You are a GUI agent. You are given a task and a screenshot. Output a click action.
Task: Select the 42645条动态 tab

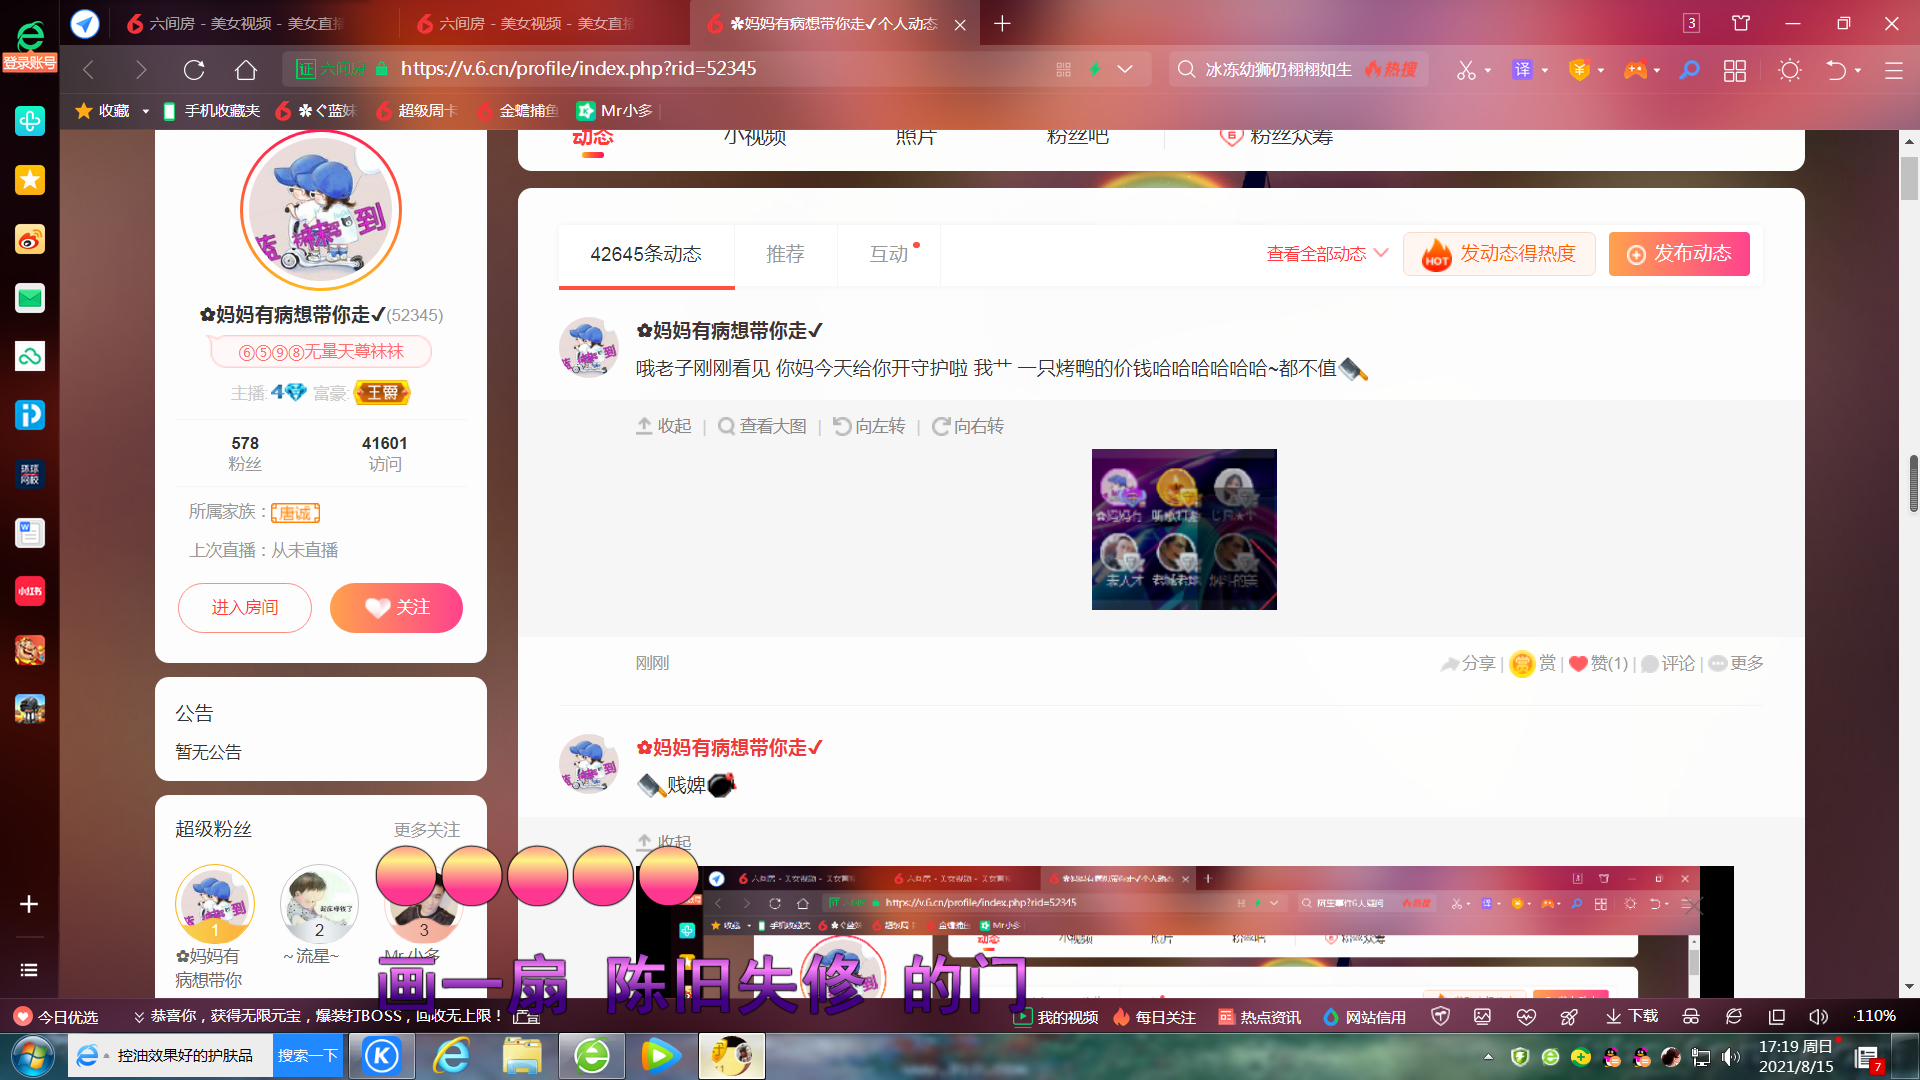[646, 254]
